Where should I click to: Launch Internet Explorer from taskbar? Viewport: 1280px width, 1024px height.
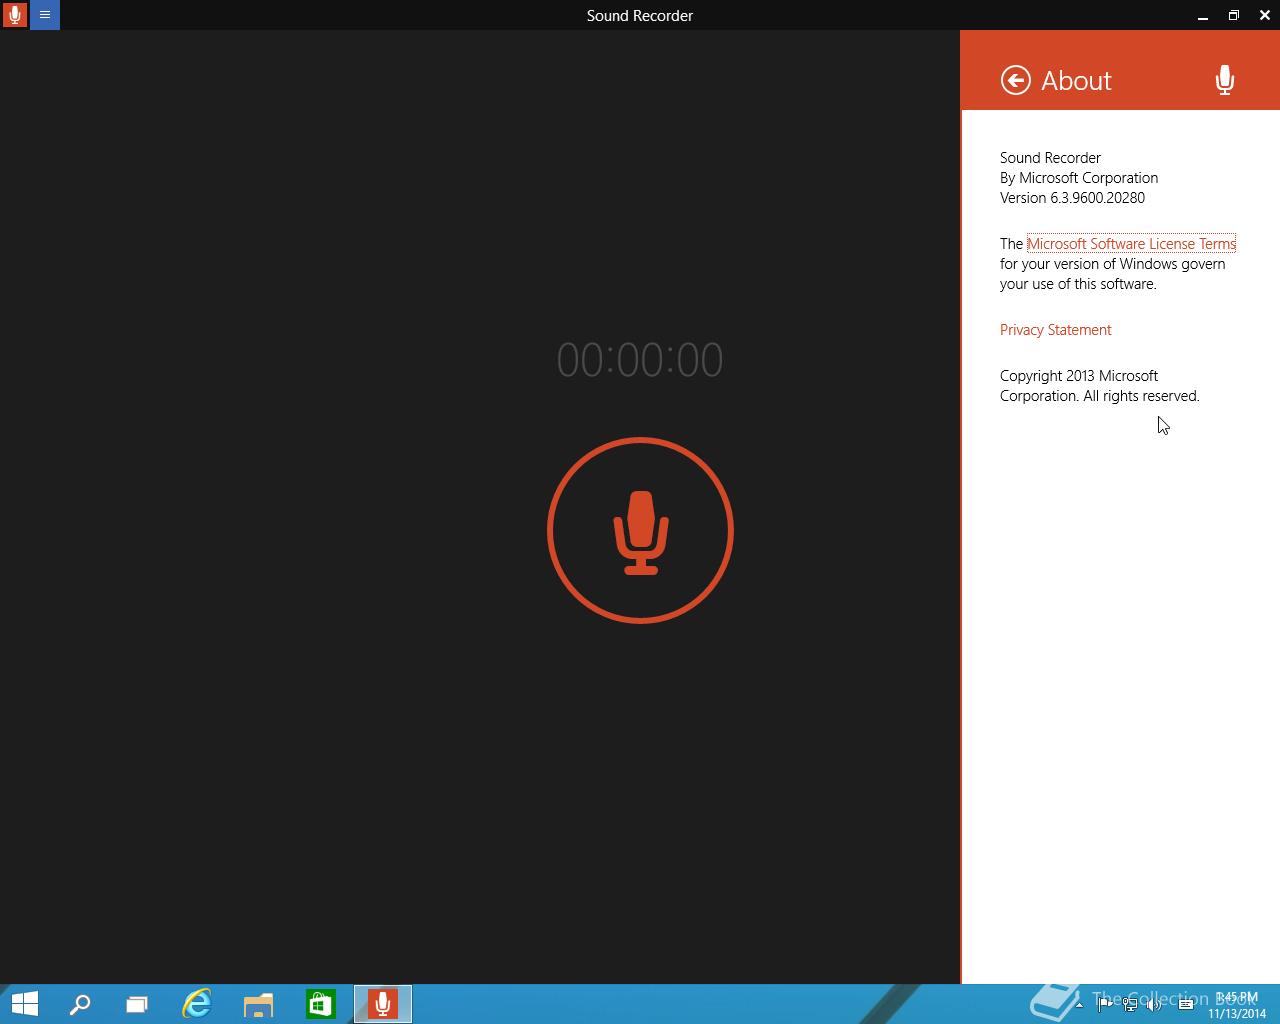197,1004
